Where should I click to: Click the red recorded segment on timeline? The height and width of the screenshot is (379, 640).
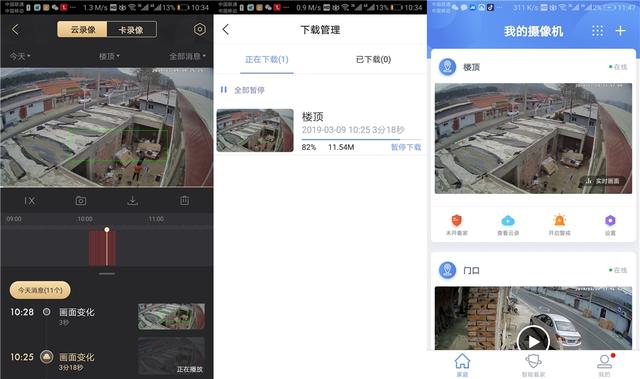(102, 248)
